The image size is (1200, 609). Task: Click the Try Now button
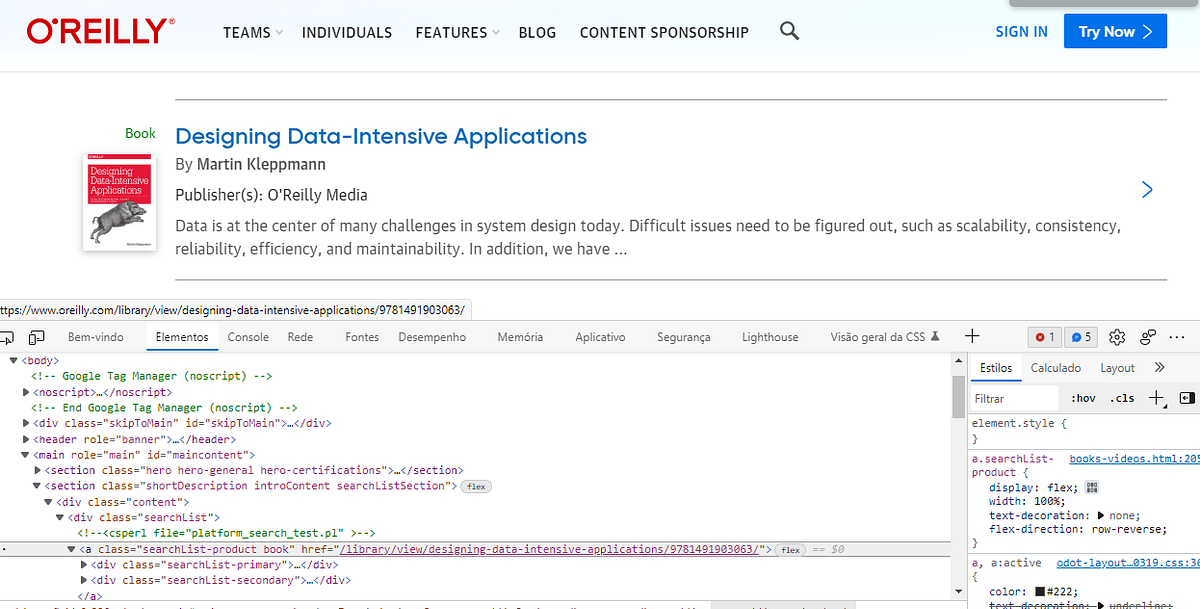coord(1115,32)
